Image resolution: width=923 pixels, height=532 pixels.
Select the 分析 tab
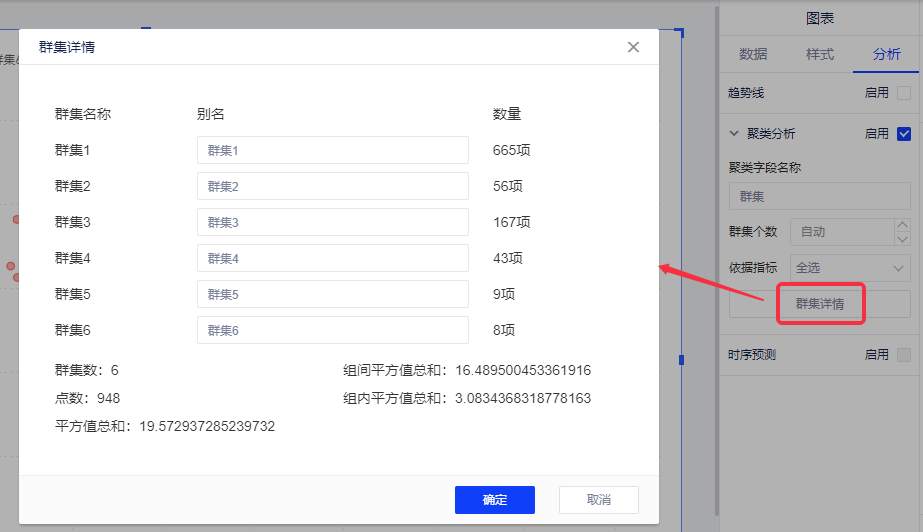[x=886, y=55]
